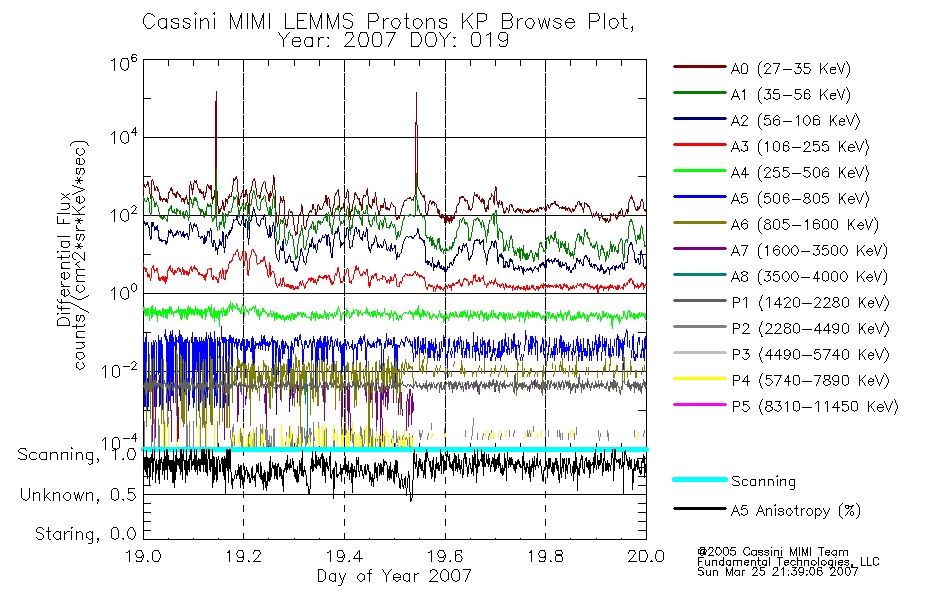Click the bright red A3 legend line swatch
This screenshot has width=950, height=600.
coord(699,145)
